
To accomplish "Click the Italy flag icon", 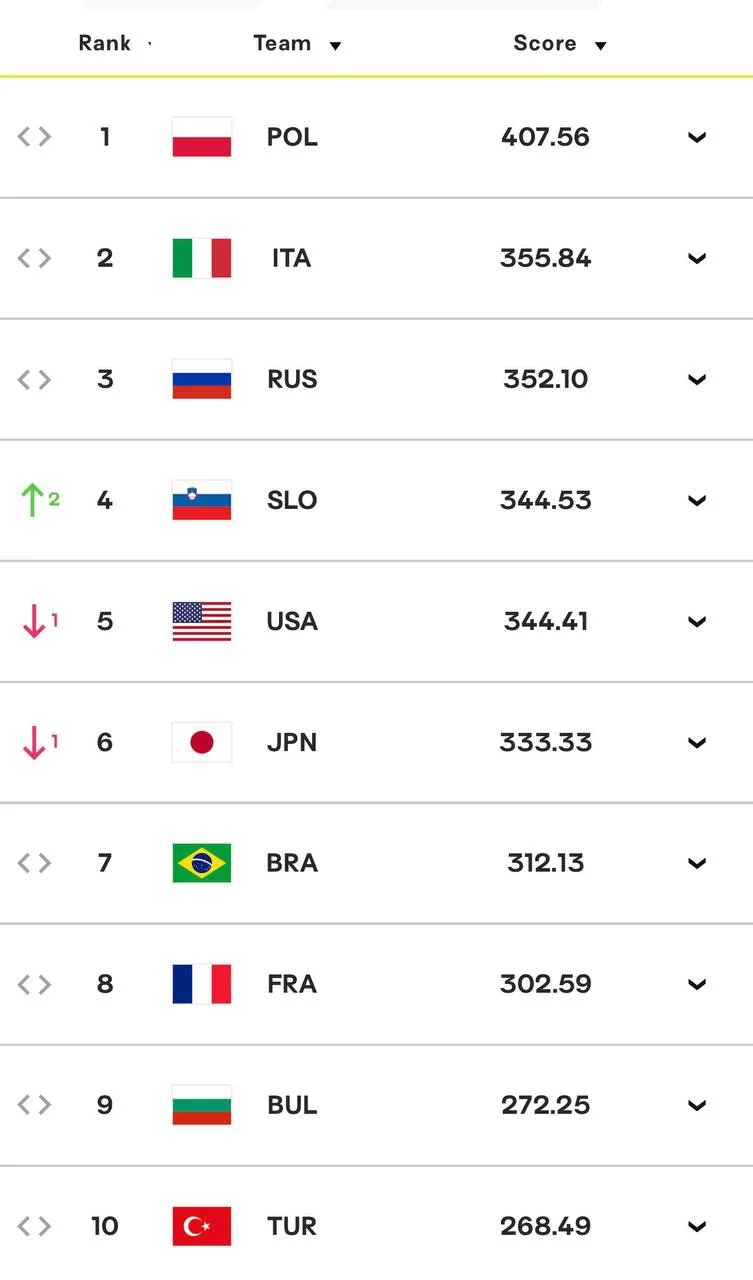I will tap(202, 258).
